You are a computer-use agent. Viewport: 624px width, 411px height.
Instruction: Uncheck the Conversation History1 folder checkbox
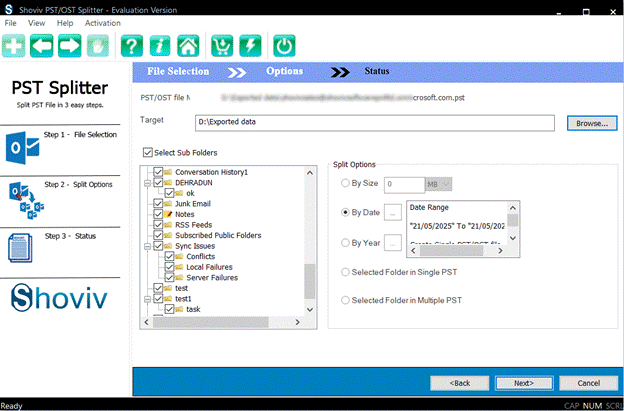tap(158, 172)
